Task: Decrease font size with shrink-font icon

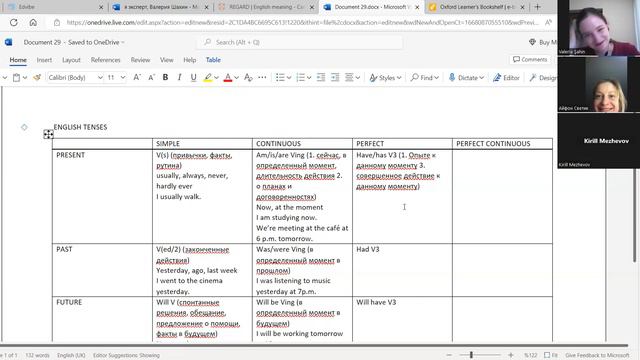Action: pyautogui.click(x=151, y=78)
